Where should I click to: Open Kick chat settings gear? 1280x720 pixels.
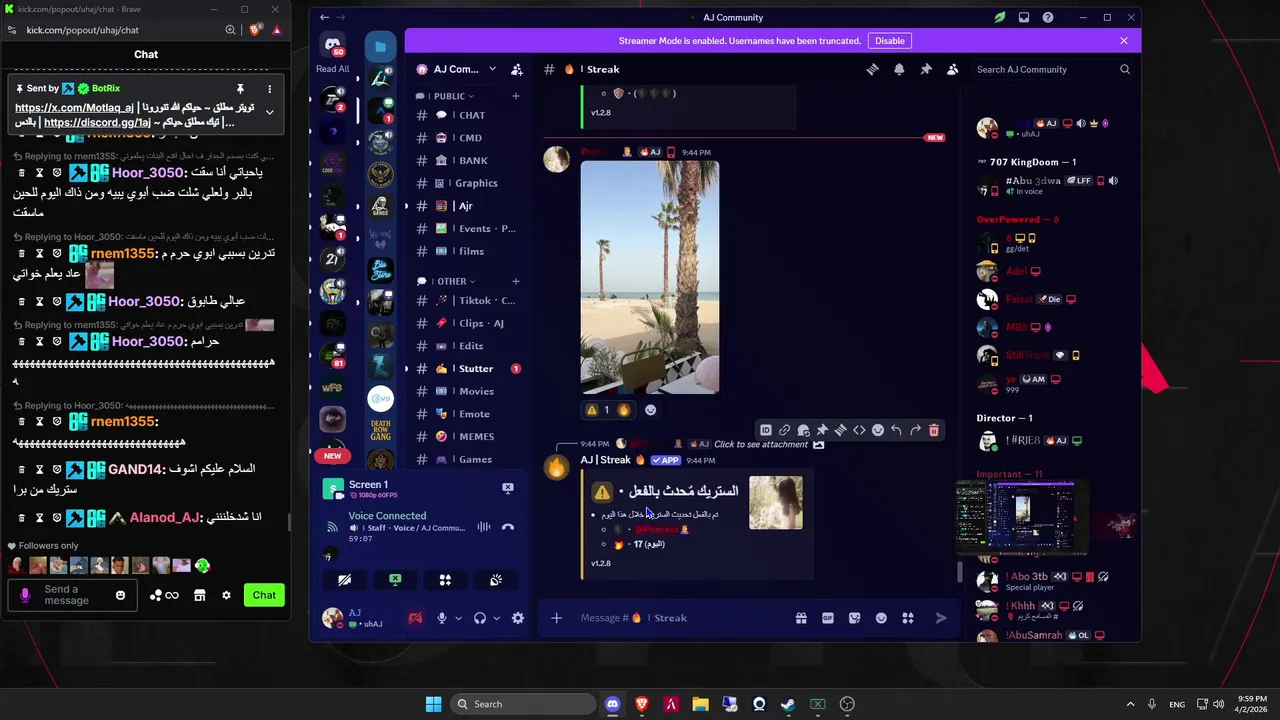226,595
